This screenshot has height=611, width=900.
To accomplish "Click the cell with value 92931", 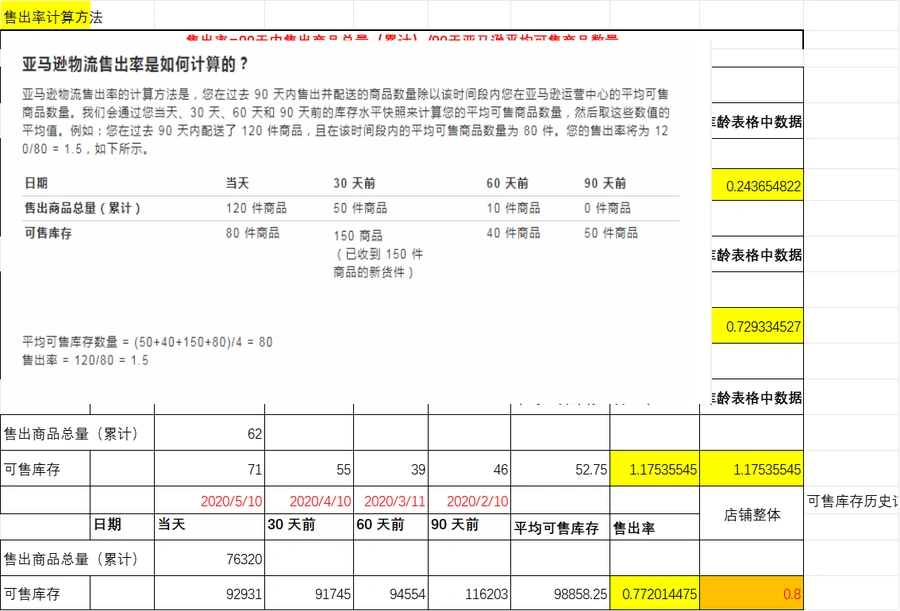I will 210,593.
